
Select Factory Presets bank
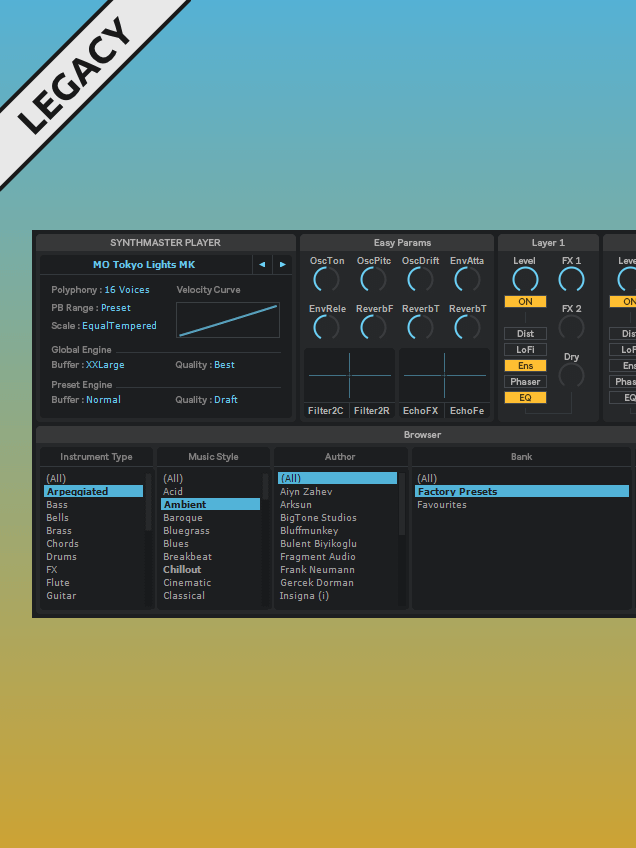click(522, 491)
